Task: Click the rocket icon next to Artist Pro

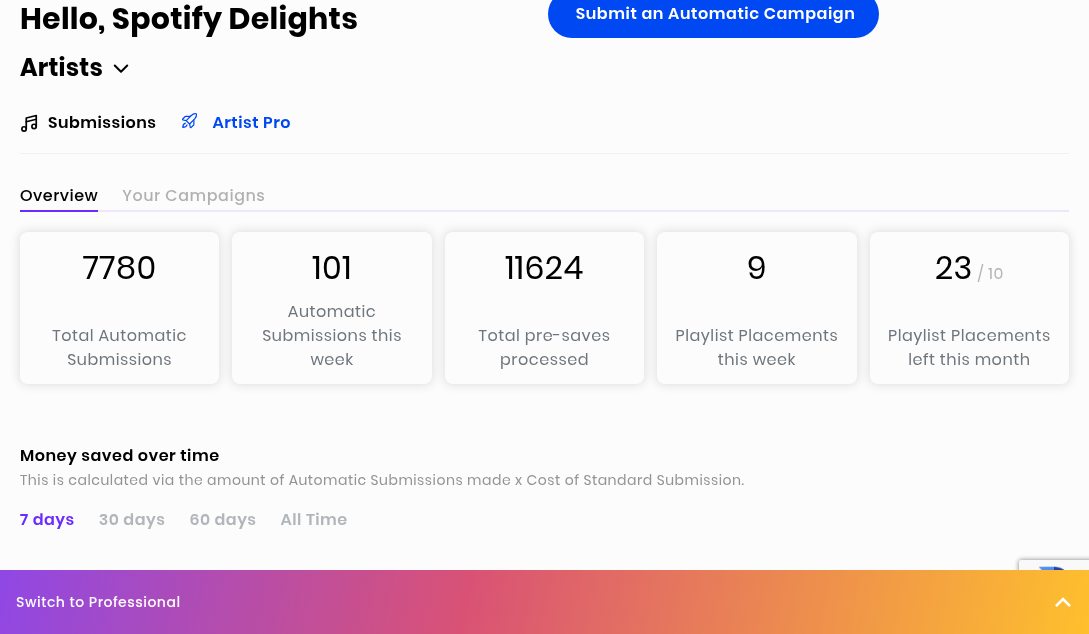Action: pos(189,121)
